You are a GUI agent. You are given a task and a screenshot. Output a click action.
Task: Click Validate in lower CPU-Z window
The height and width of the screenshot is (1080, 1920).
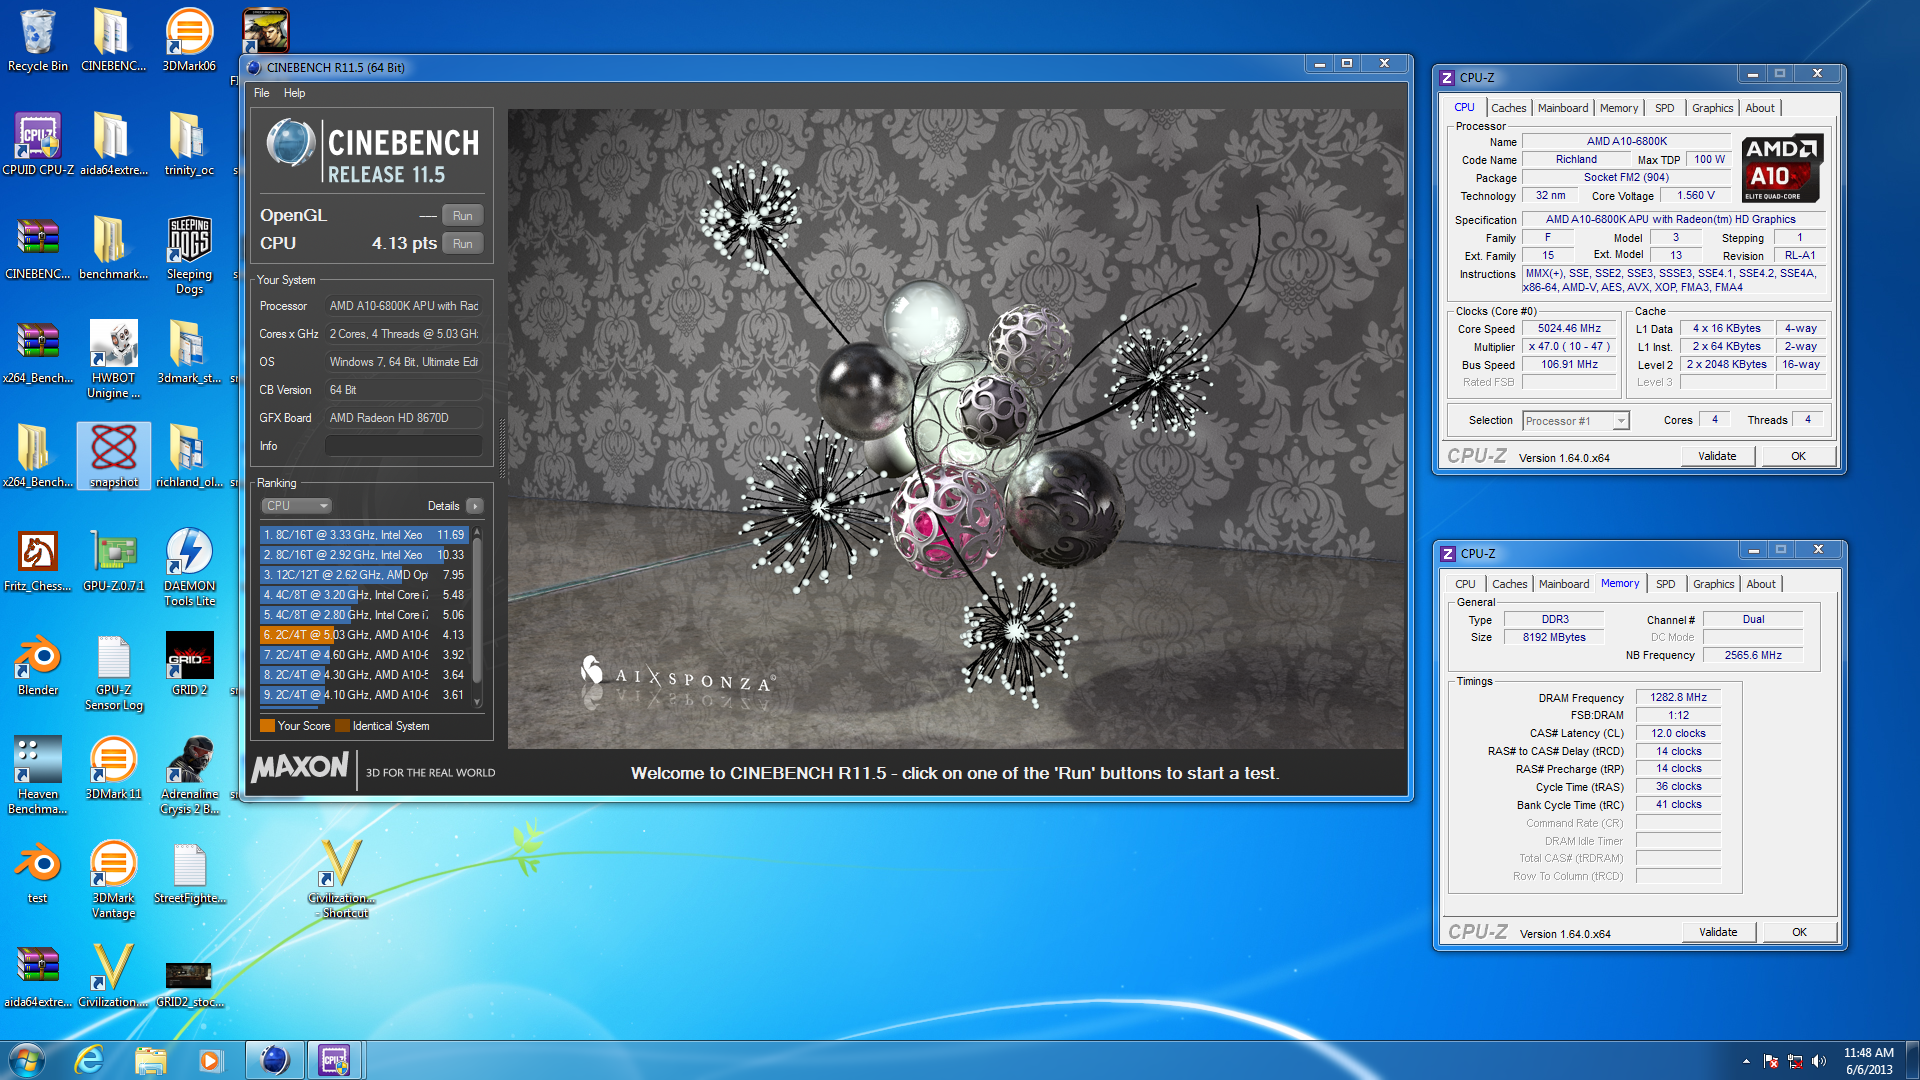pos(1718,932)
